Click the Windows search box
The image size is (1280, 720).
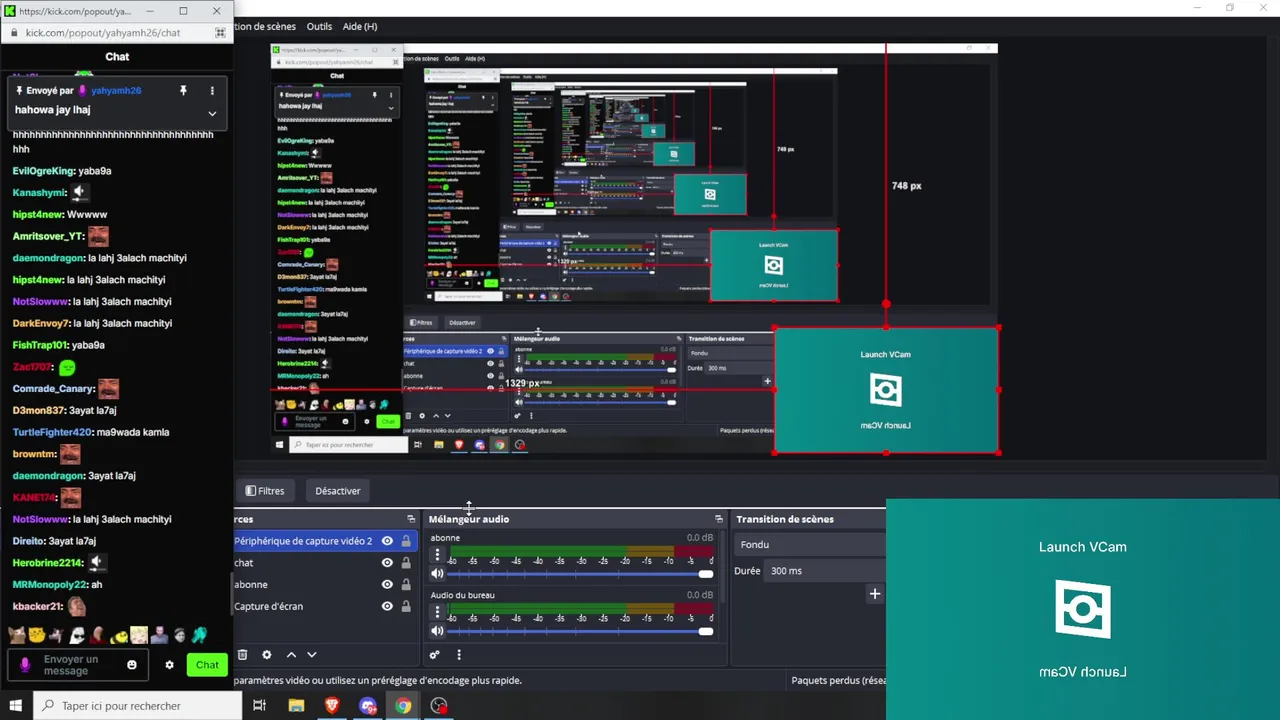tap(137, 706)
